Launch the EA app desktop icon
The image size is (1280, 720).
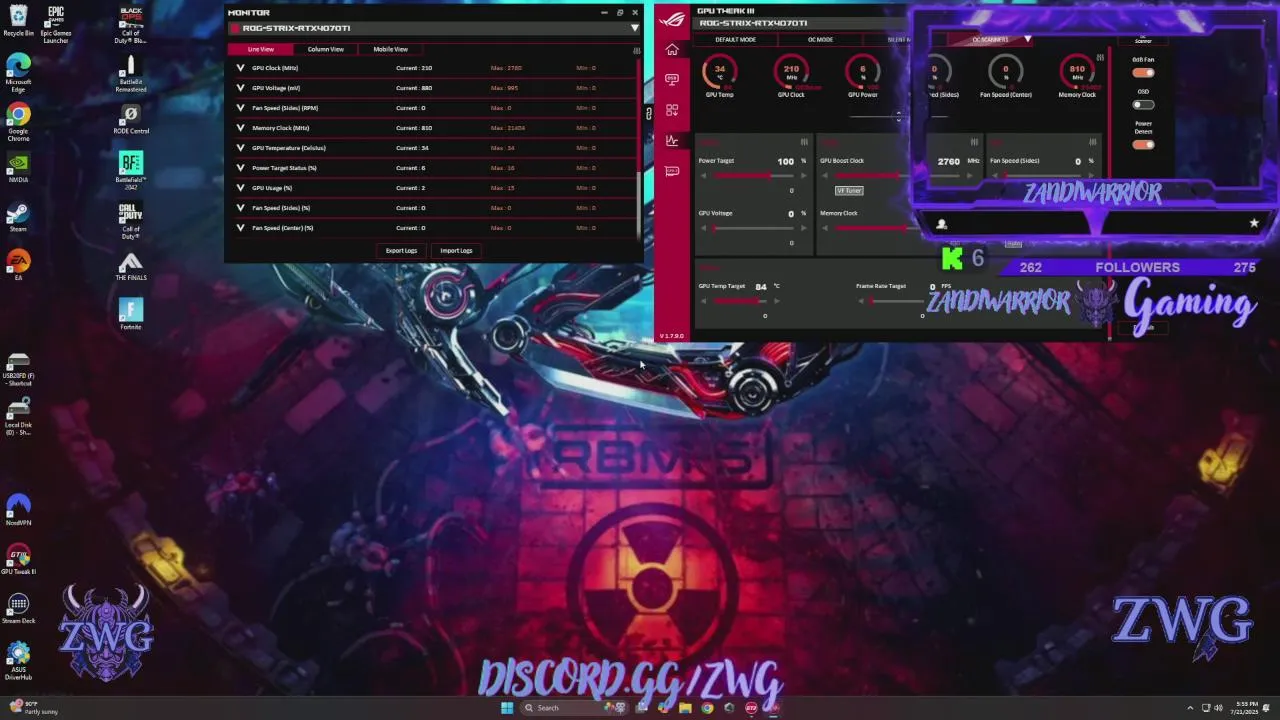click(x=18, y=265)
